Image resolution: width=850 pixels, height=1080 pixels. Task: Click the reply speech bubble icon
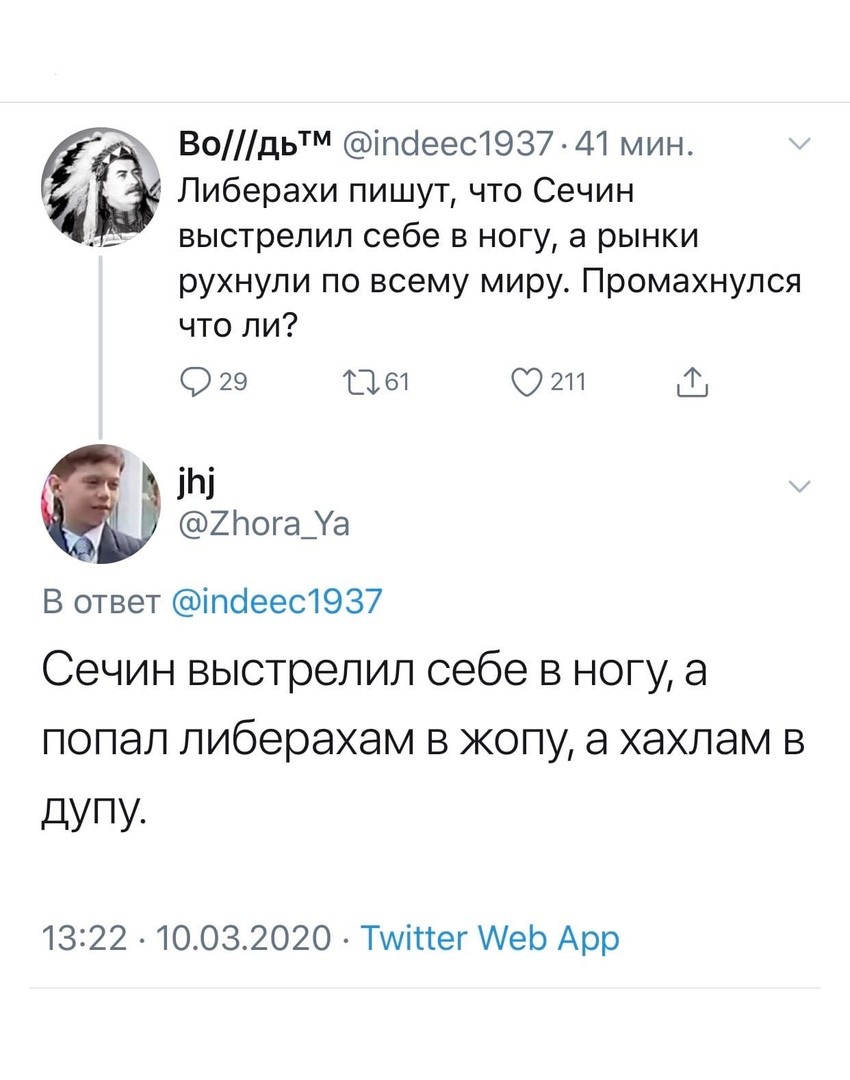[194, 381]
